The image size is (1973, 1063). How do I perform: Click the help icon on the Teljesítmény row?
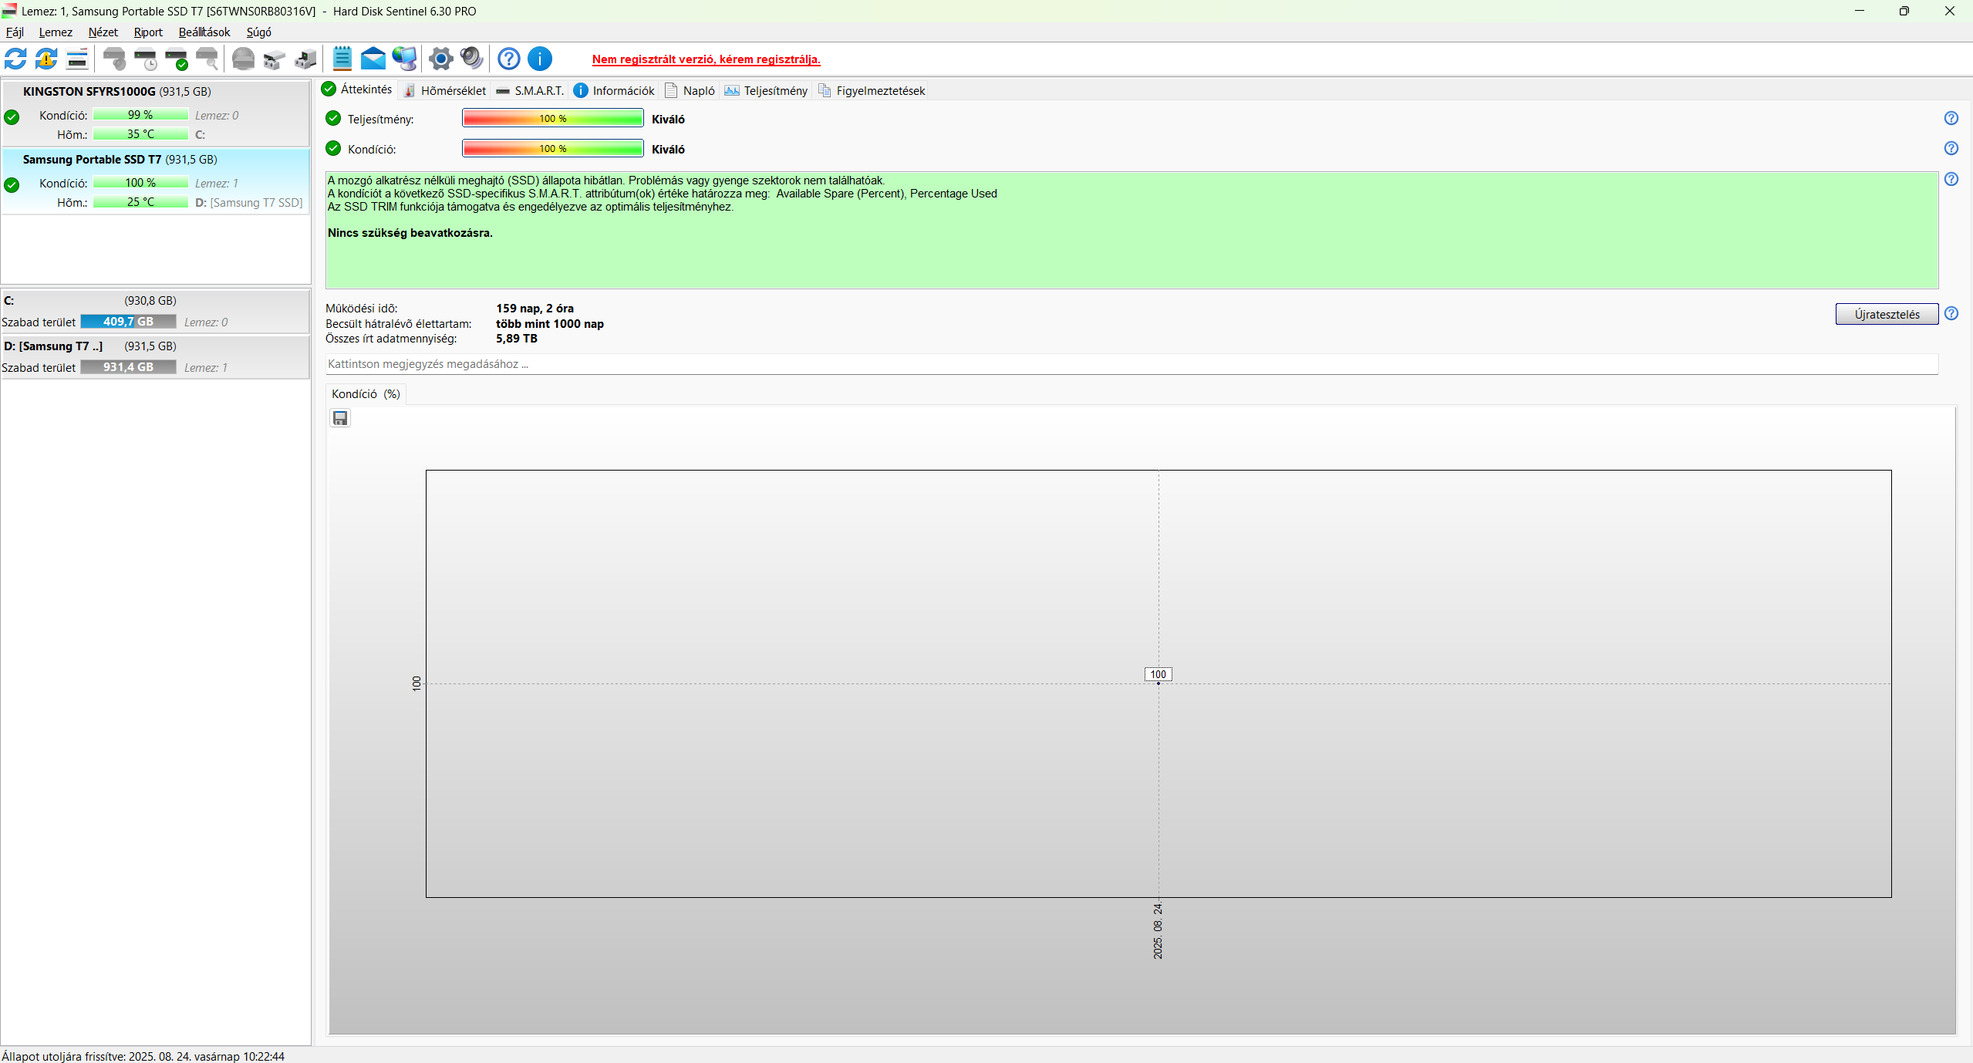tap(1951, 118)
